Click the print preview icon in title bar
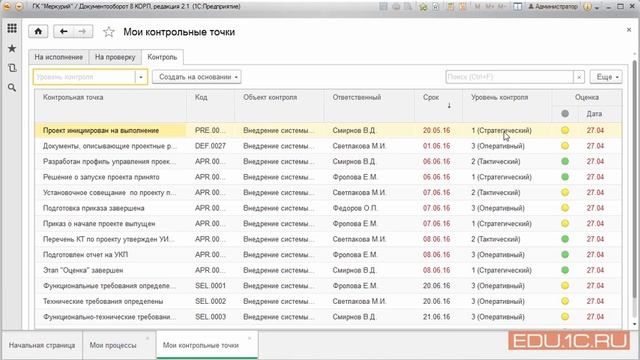The height and width of the screenshot is (360, 640). click(x=408, y=7)
